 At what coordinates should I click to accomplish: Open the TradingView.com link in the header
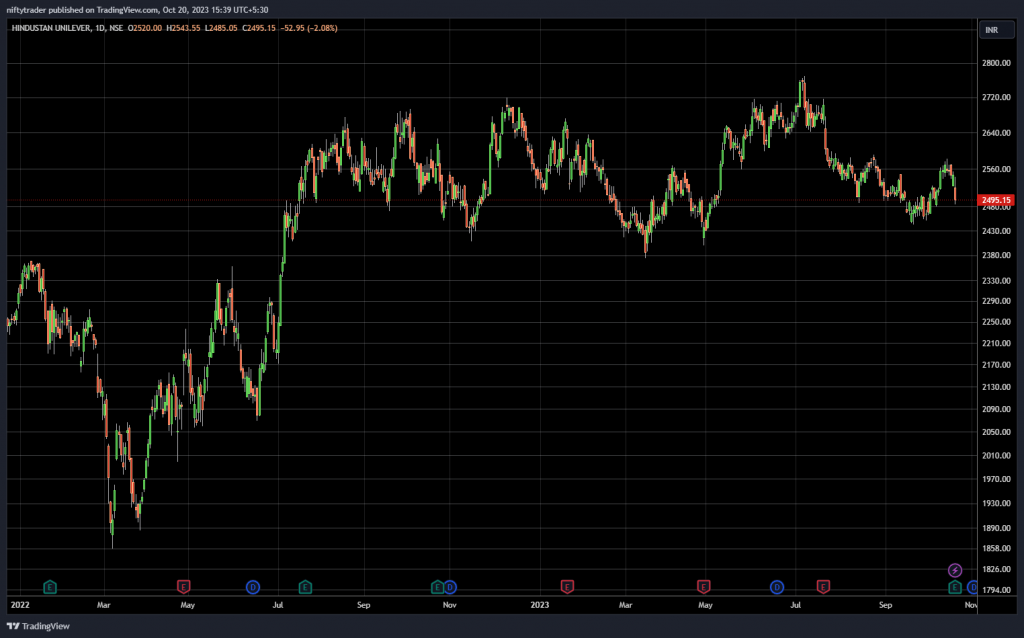click(127, 10)
